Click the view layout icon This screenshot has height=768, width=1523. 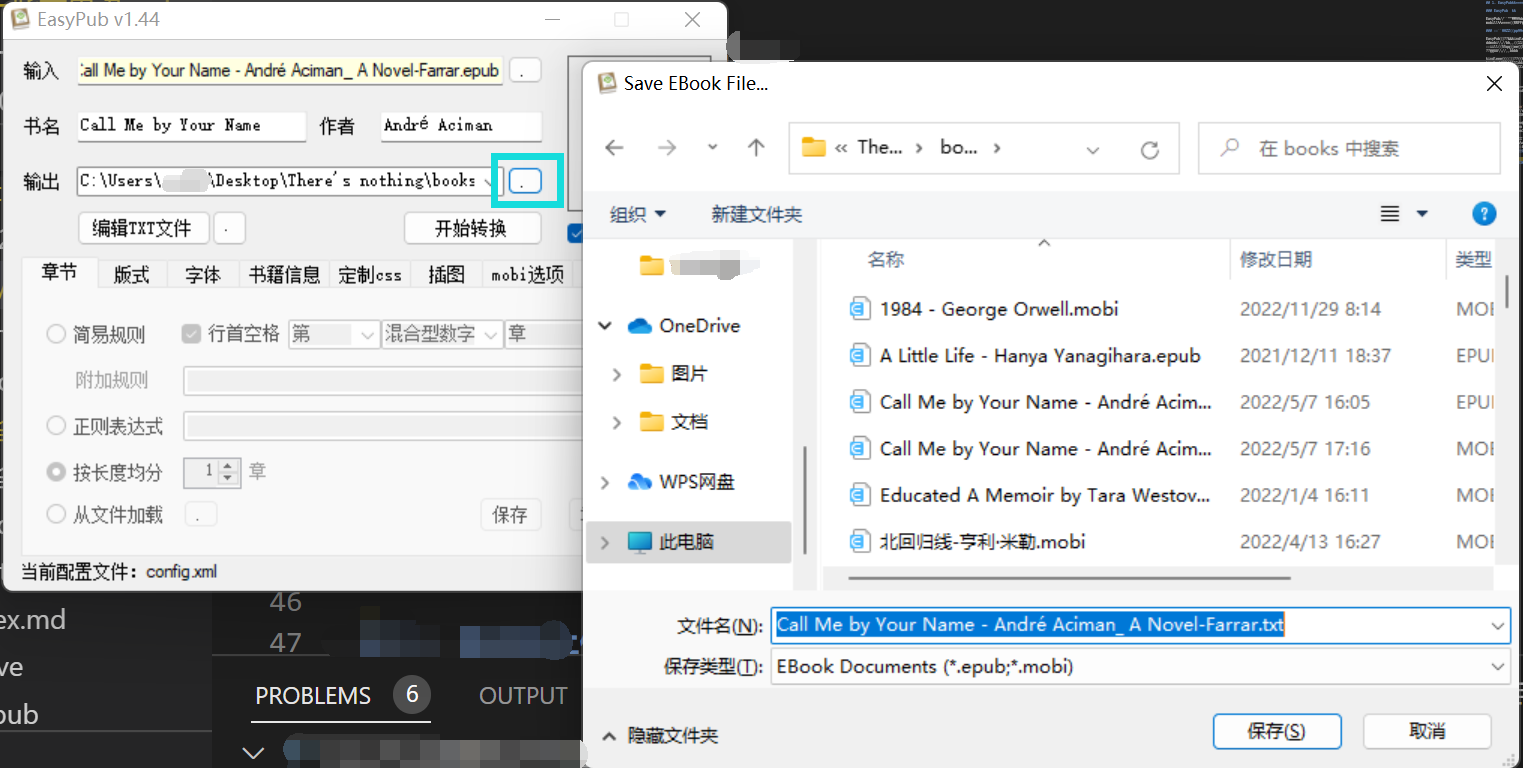[1389, 214]
